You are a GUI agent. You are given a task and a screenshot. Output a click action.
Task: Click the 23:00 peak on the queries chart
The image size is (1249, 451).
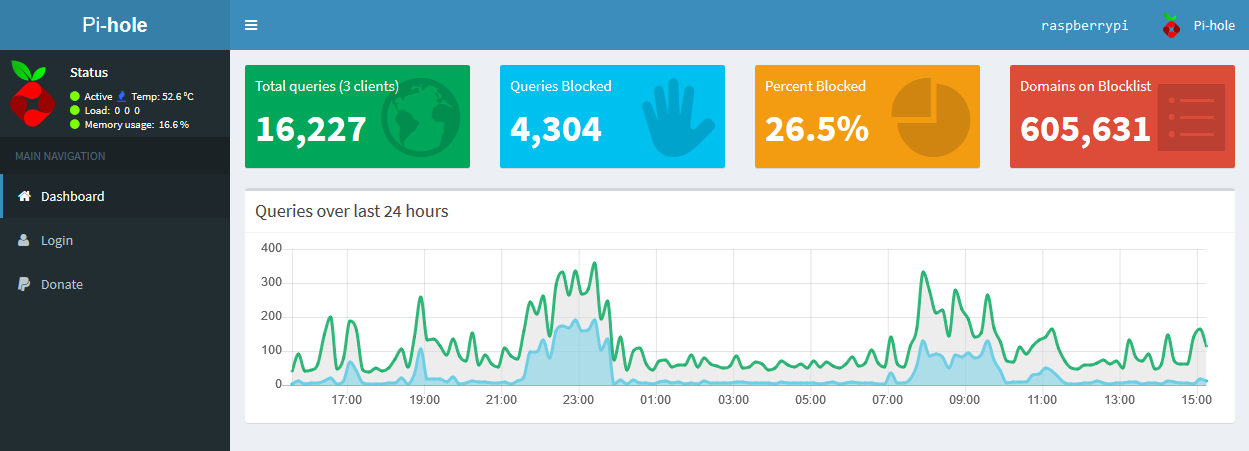click(x=594, y=264)
